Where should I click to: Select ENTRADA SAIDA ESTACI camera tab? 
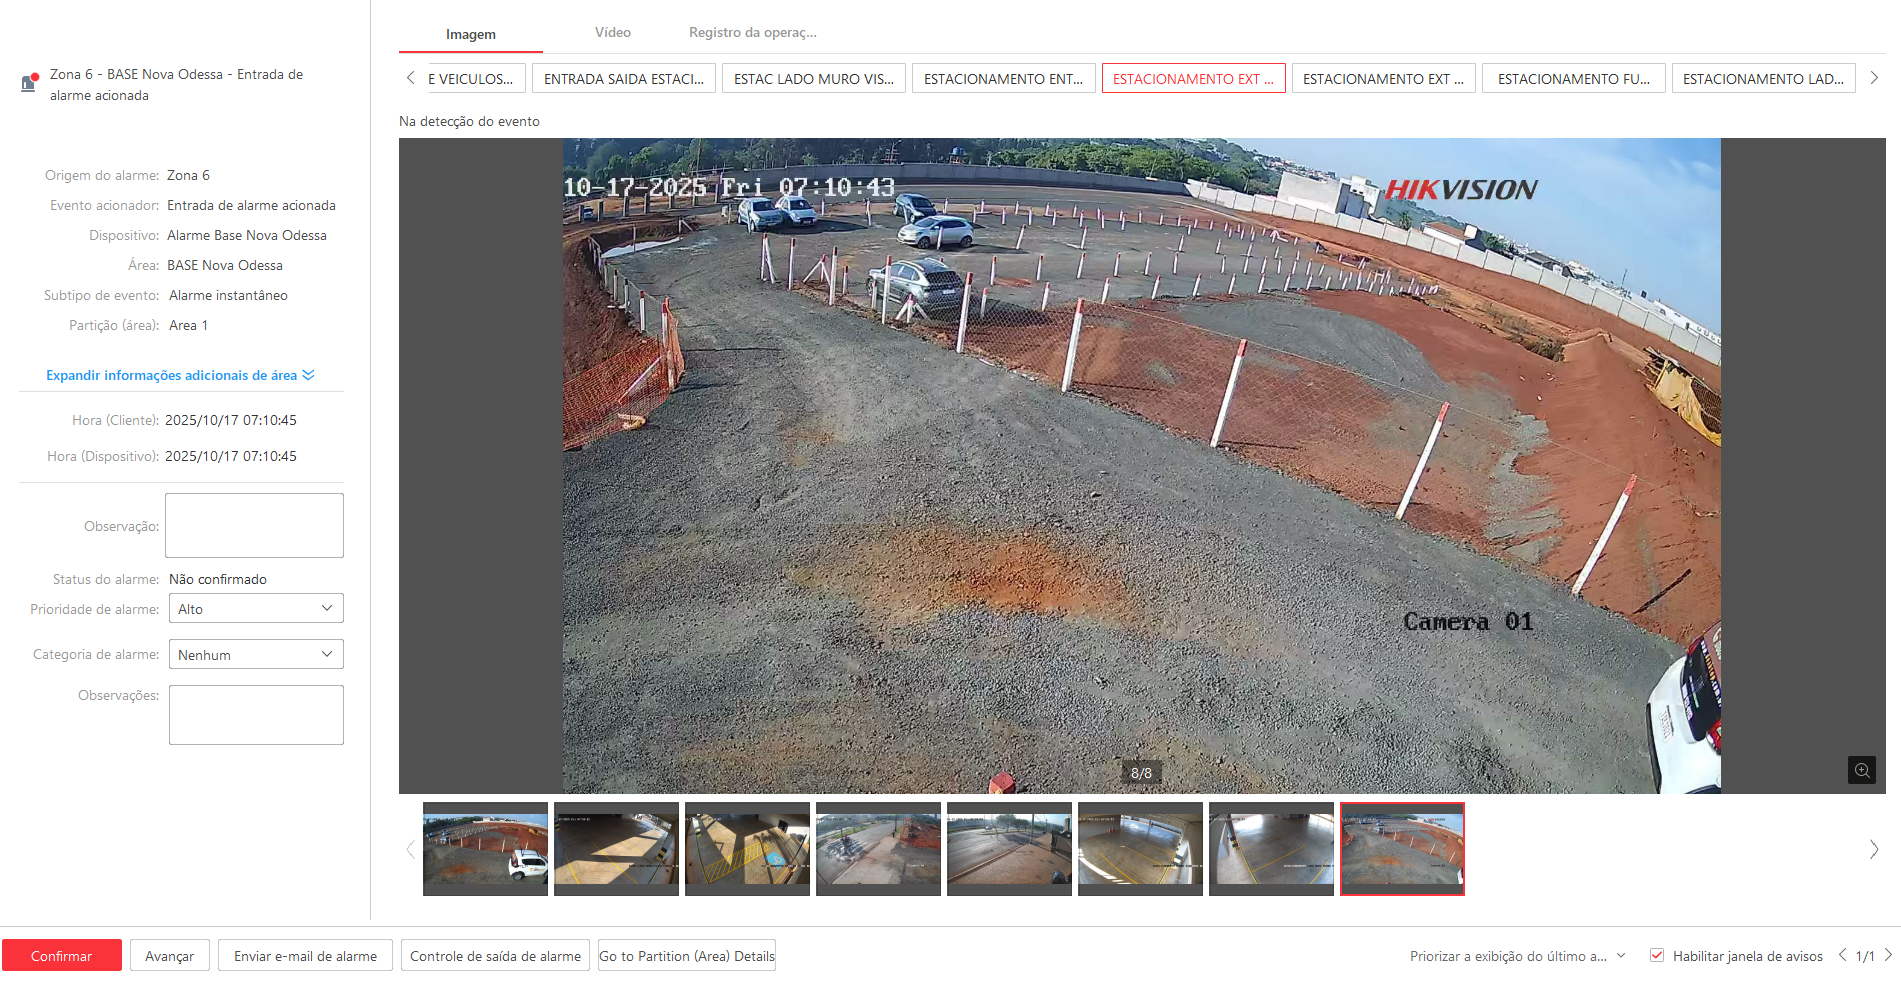[x=623, y=78]
